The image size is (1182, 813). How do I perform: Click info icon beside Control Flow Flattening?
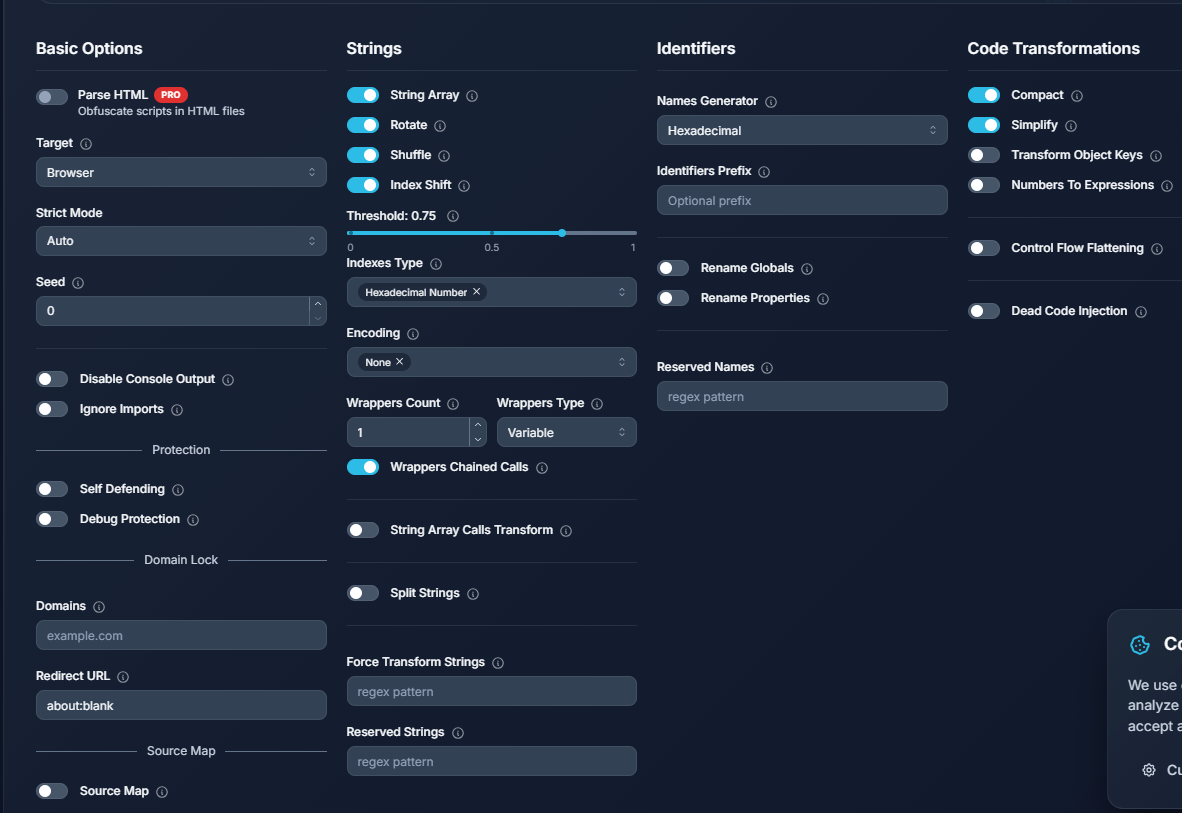pos(1157,249)
